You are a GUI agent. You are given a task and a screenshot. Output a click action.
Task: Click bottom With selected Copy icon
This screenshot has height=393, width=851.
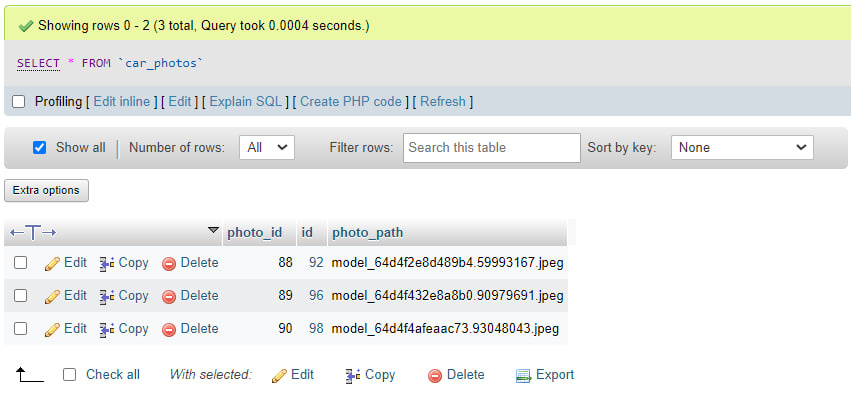(x=353, y=376)
